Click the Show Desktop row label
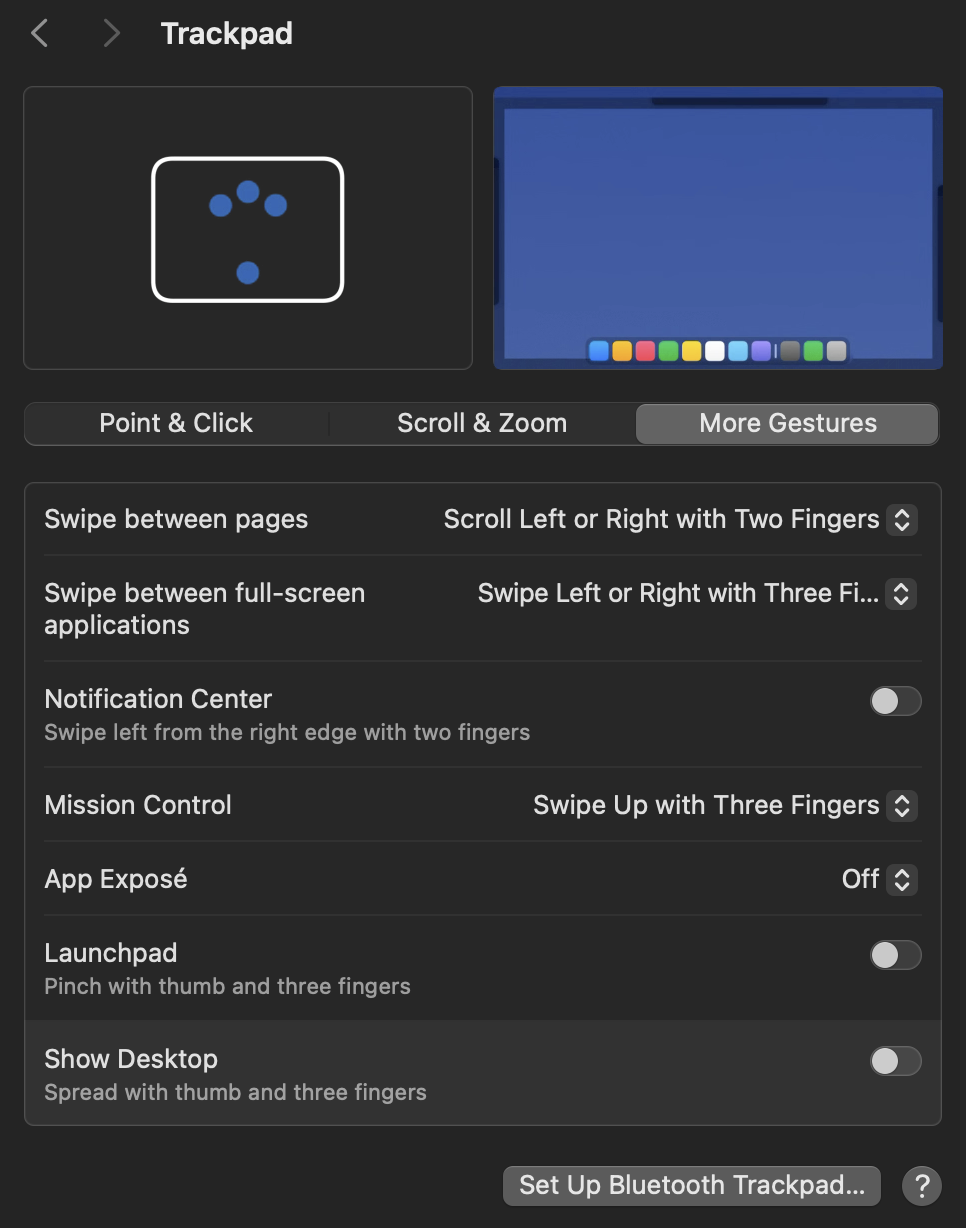 click(131, 1059)
